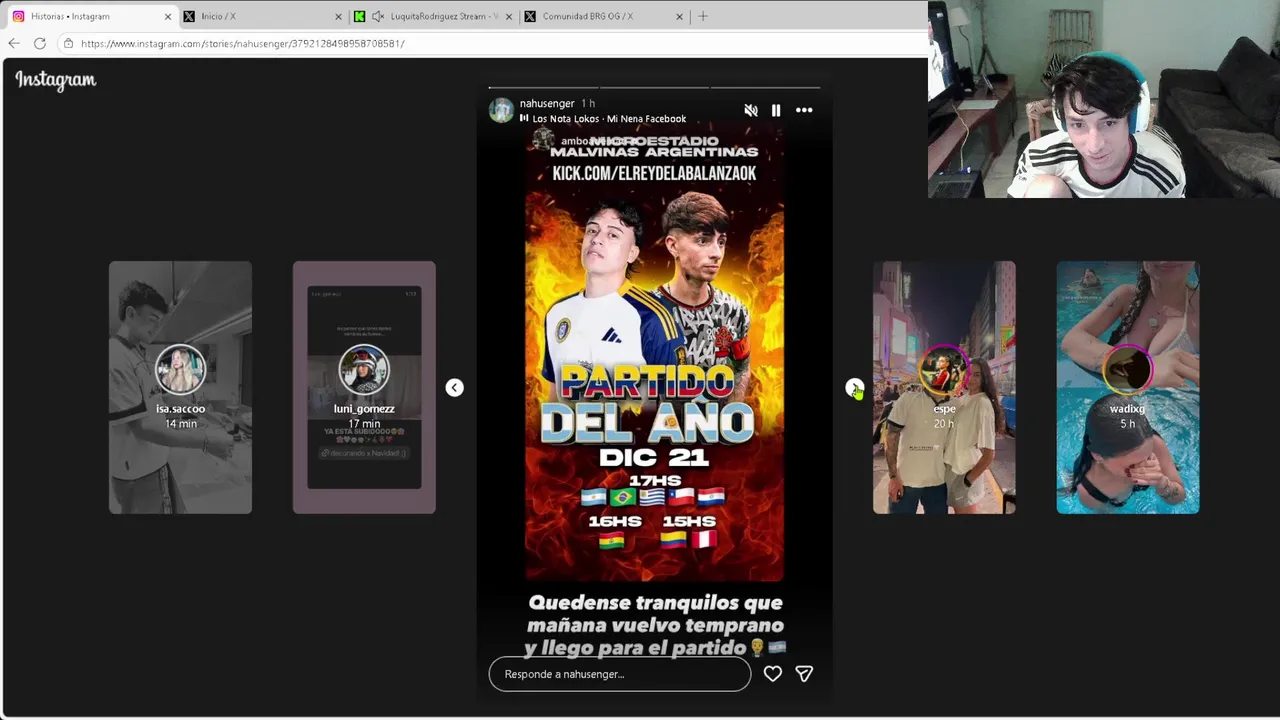Reload the page with refresh icon
Screen dimensions: 1280x720
pyautogui.click(x=40, y=43)
